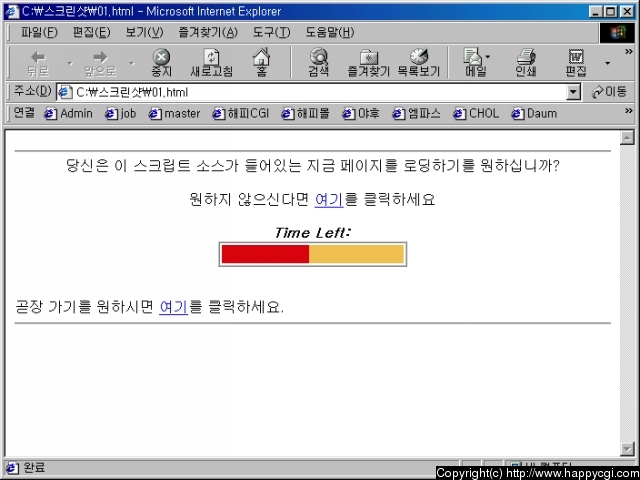
Task: Click inside the address field C:\스크린샷\01.html
Action: click(x=320, y=92)
